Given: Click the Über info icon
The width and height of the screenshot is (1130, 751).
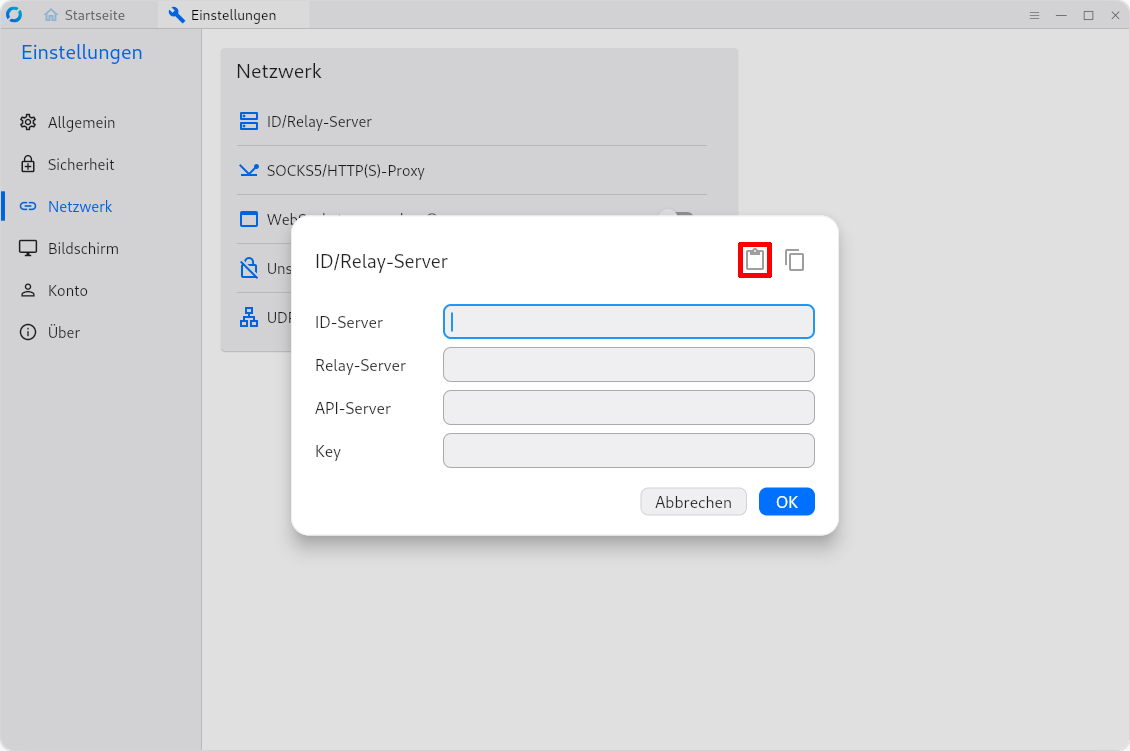Looking at the screenshot, I should click(x=28, y=333).
